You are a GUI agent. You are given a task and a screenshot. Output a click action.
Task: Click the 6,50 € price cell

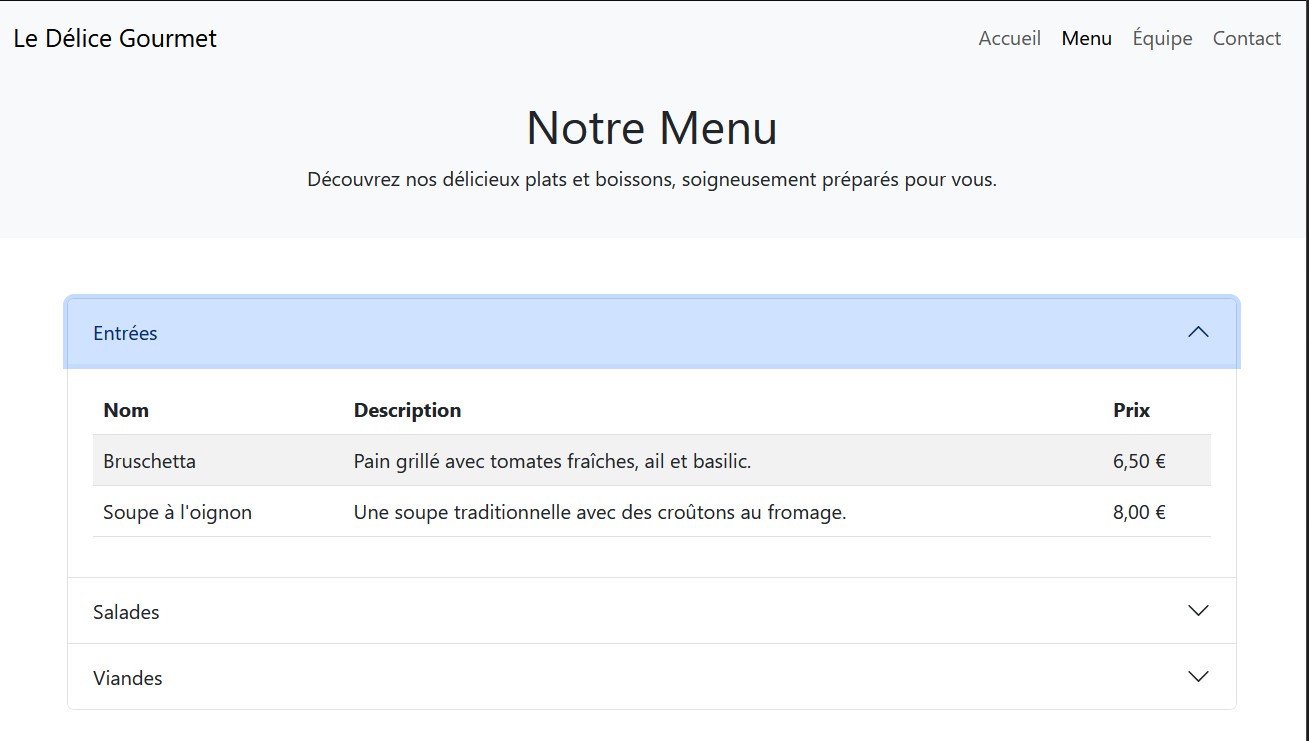pyautogui.click(x=1139, y=461)
